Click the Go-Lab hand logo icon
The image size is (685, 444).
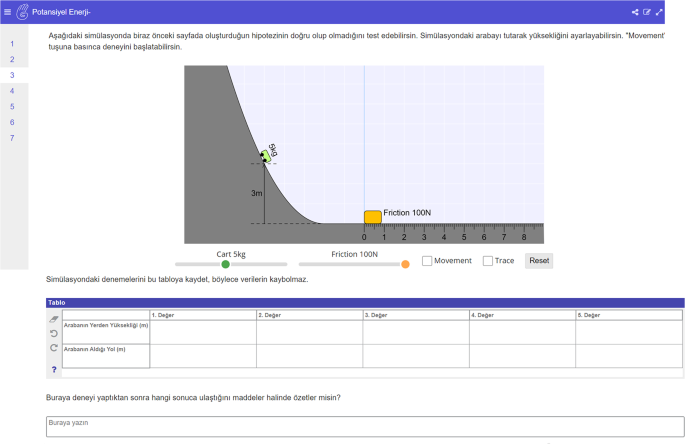pos(22,12)
